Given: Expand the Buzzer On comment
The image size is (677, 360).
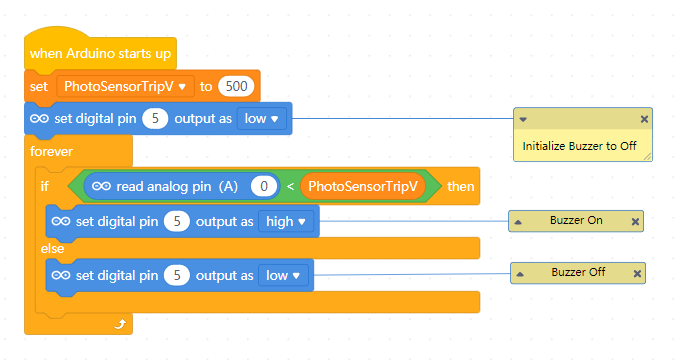Looking at the screenshot, I should click(x=518, y=222).
